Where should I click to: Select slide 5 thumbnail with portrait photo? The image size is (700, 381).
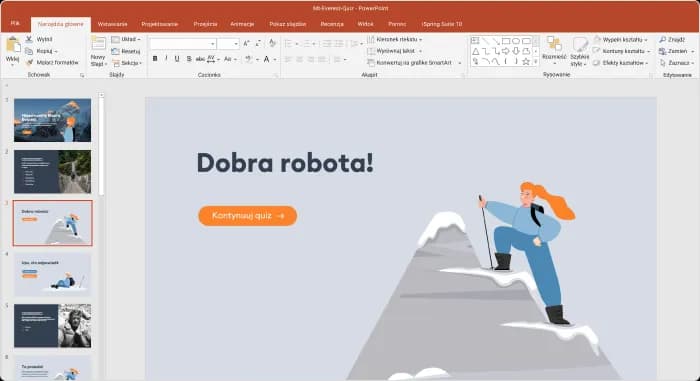coord(52,326)
